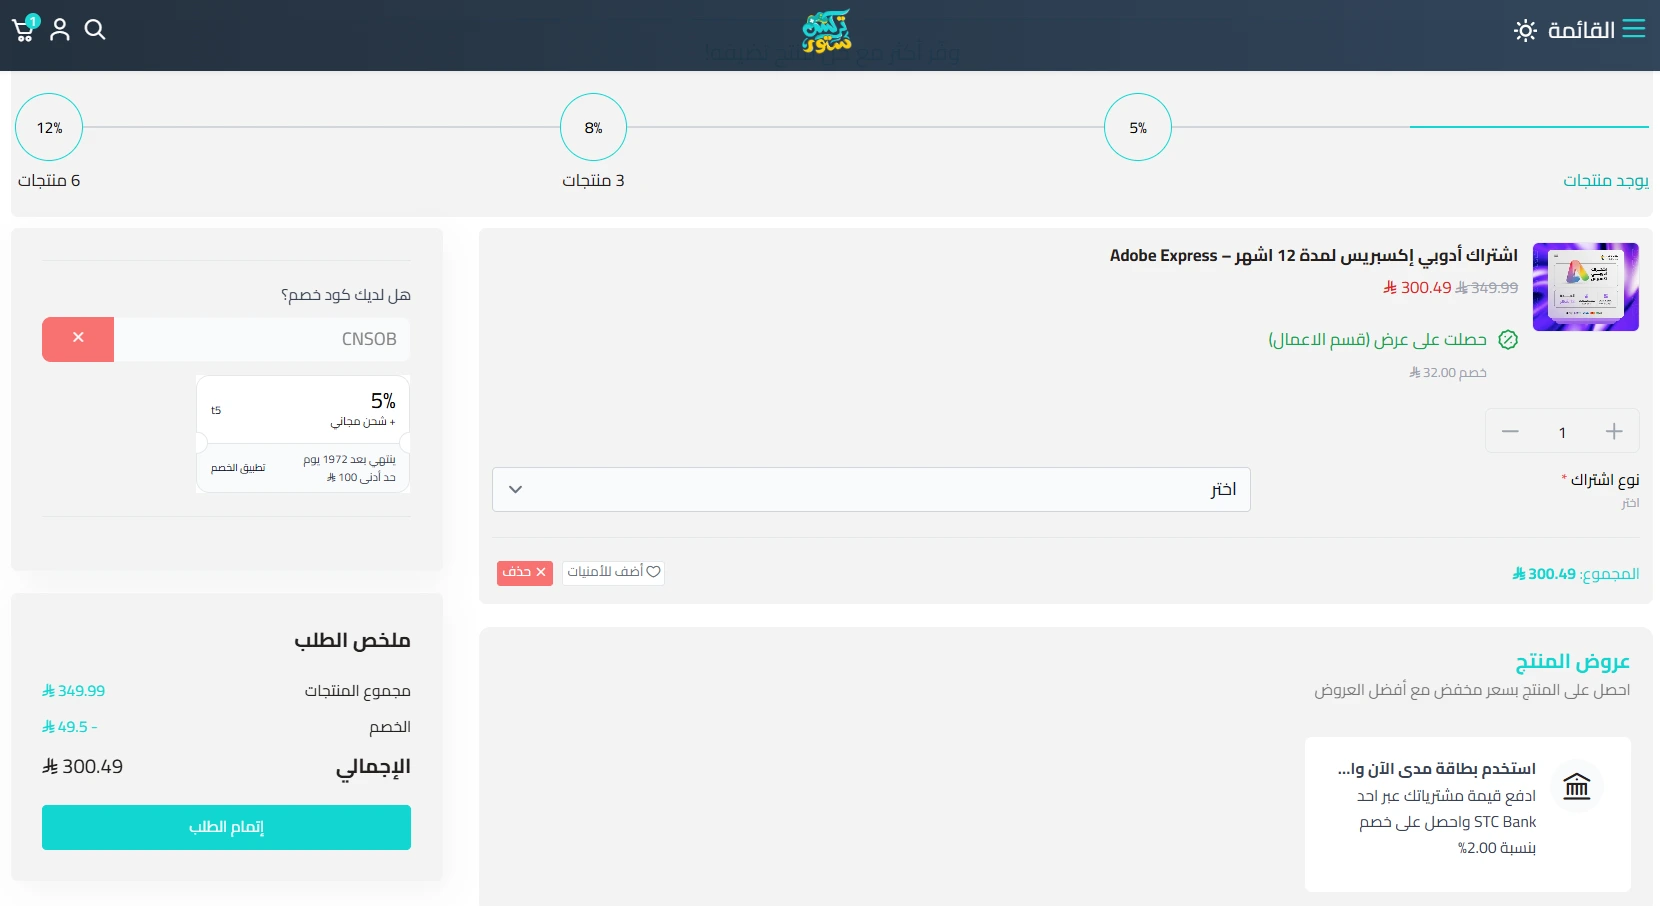The height and width of the screenshot is (906, 1660).
Task: Click the يوجد منتجات label
Action: [1606, 180]
